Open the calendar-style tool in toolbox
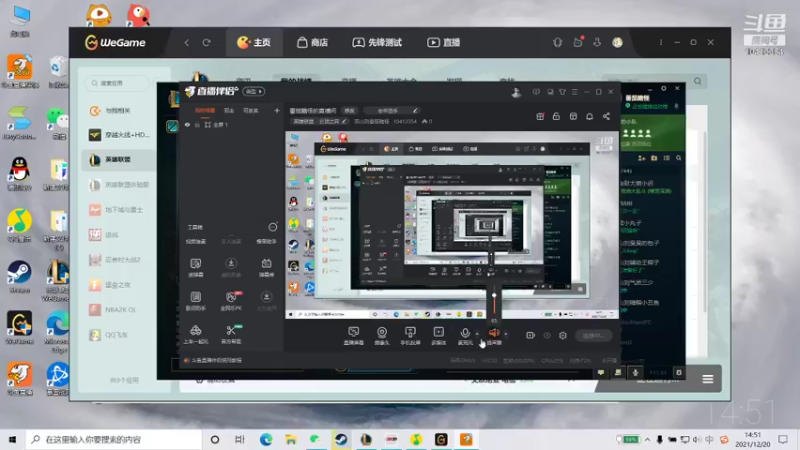This screenshot has height=450, width=800. coord(266,266)
